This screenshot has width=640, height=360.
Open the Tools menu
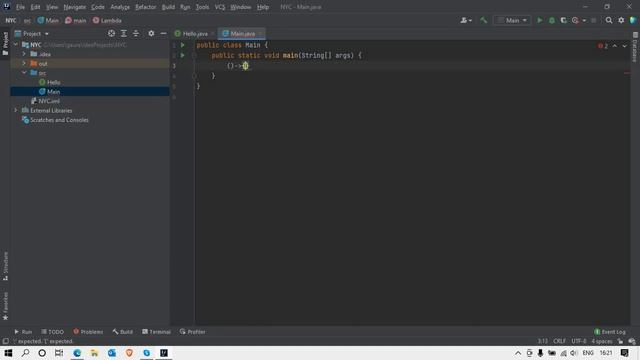pyautogui.click(x=202, y=7)
